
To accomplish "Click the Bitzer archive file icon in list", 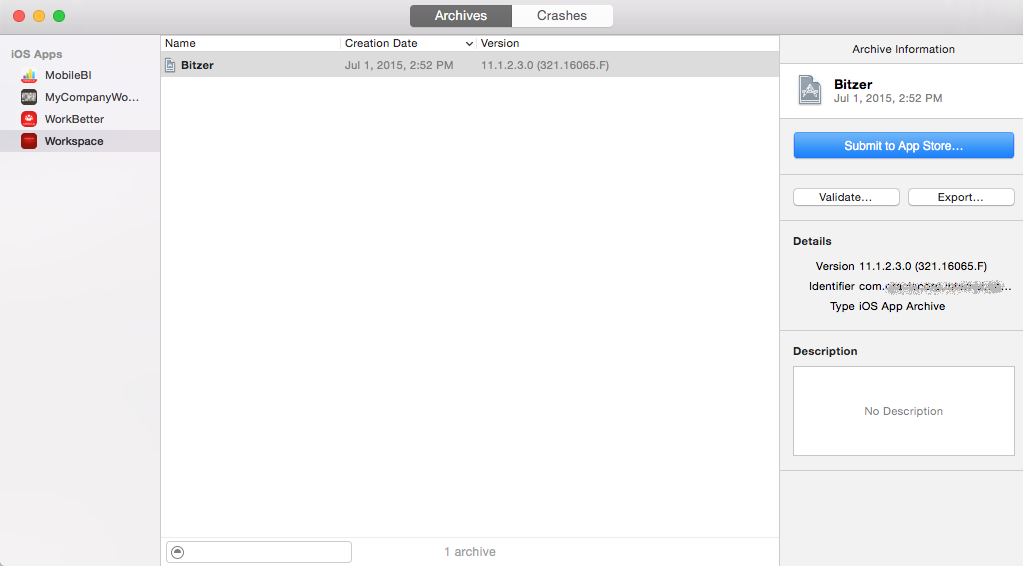I will (170, 65).
